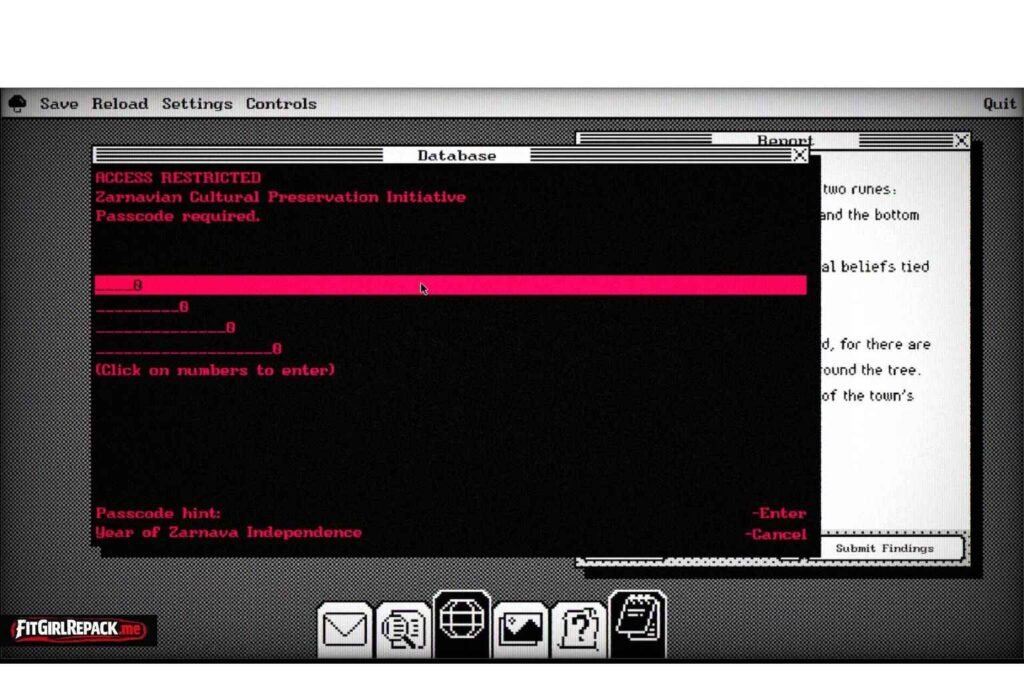The width and height of the screenshot is (1024, 683).
Task: Click the first passcode digit row
Action: (x=138, y=286)
